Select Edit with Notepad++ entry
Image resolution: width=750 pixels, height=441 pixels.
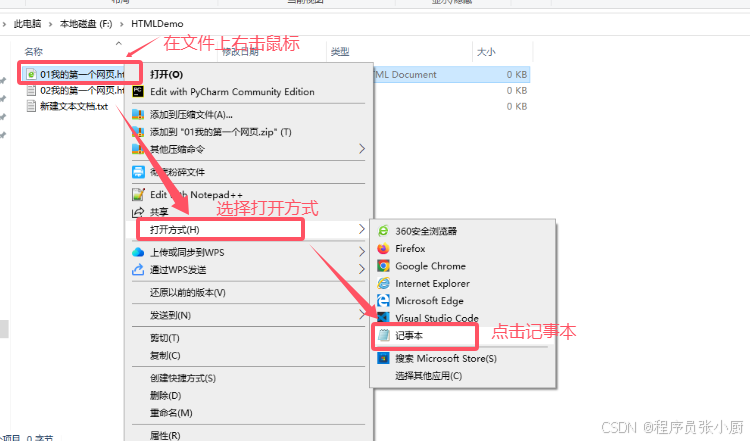248,195
